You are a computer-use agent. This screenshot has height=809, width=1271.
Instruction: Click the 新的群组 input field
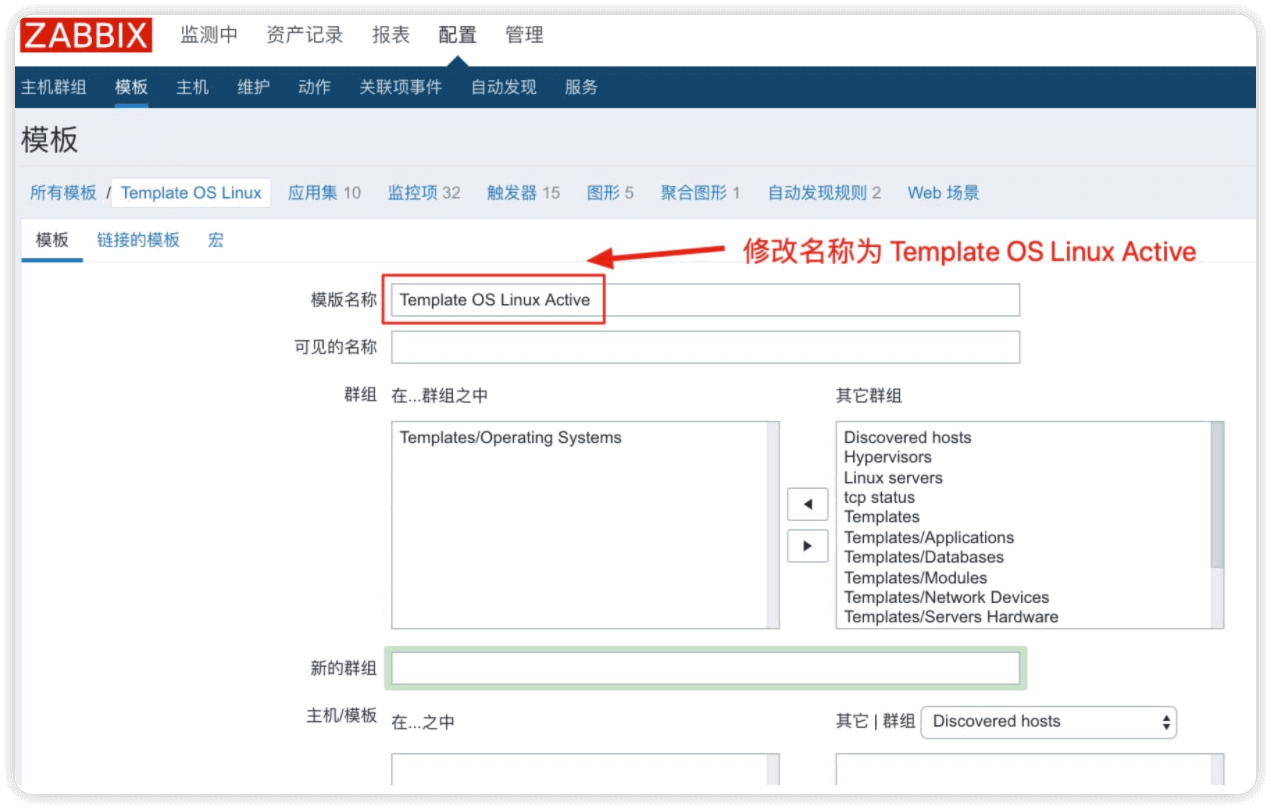705,668
